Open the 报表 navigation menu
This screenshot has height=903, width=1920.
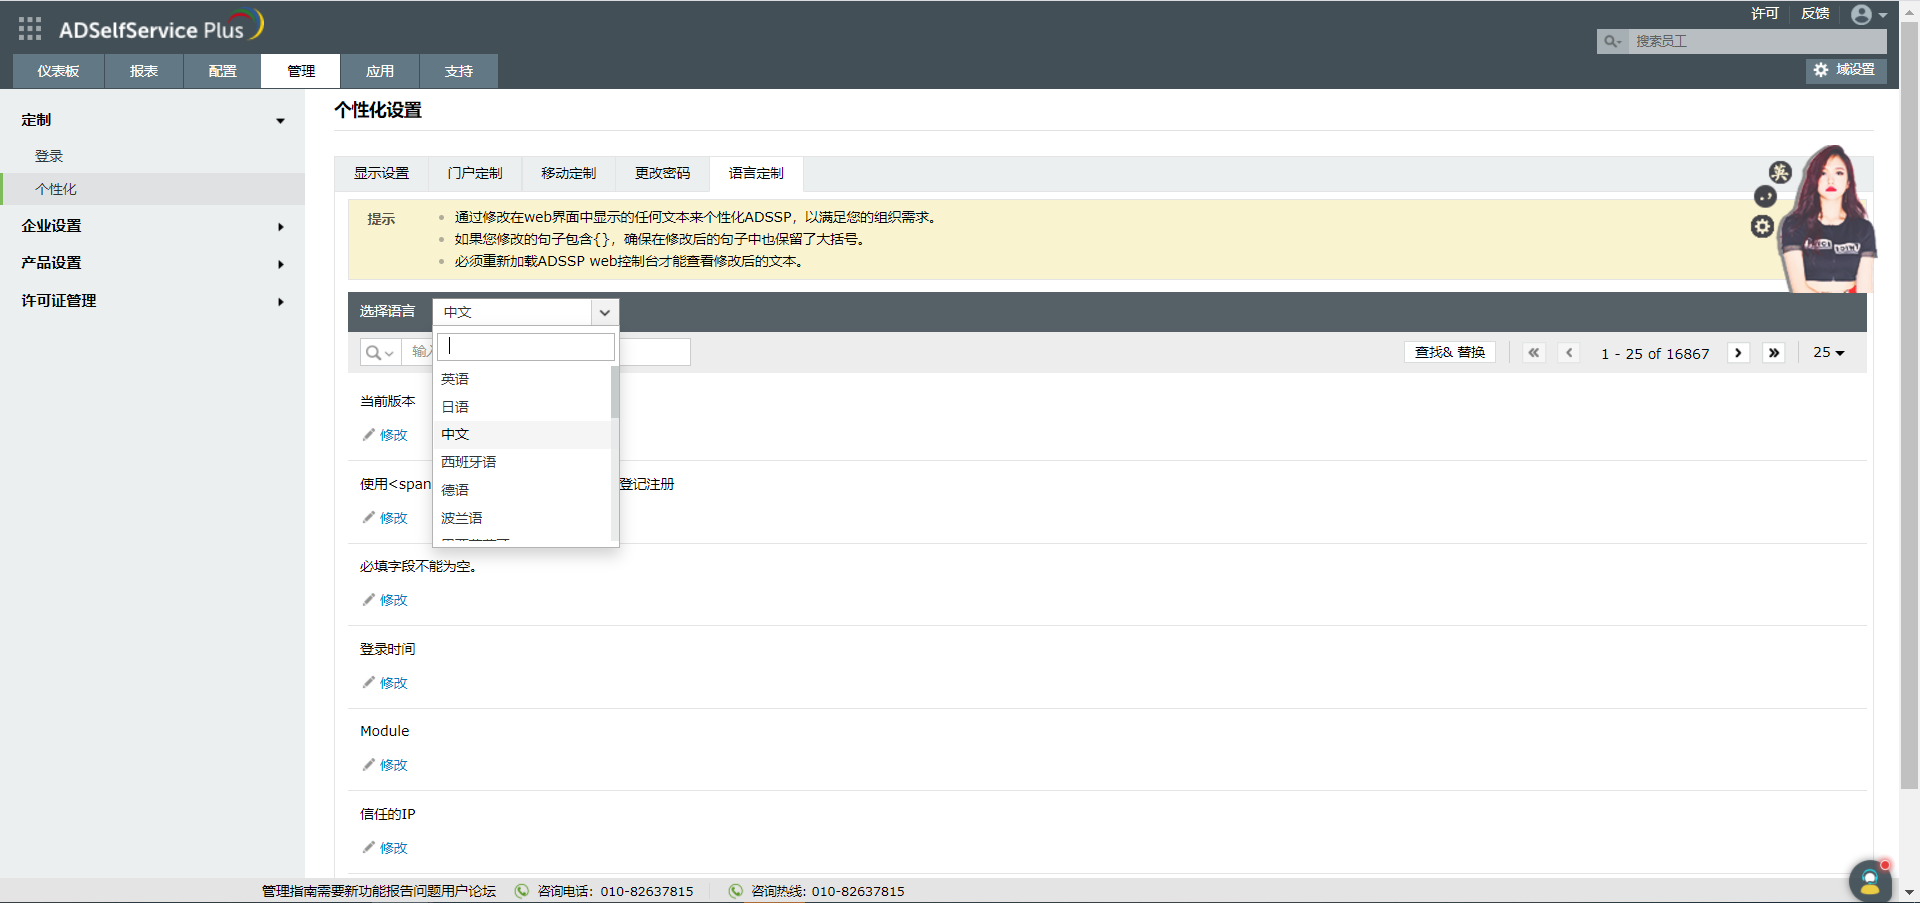[143, 70]
